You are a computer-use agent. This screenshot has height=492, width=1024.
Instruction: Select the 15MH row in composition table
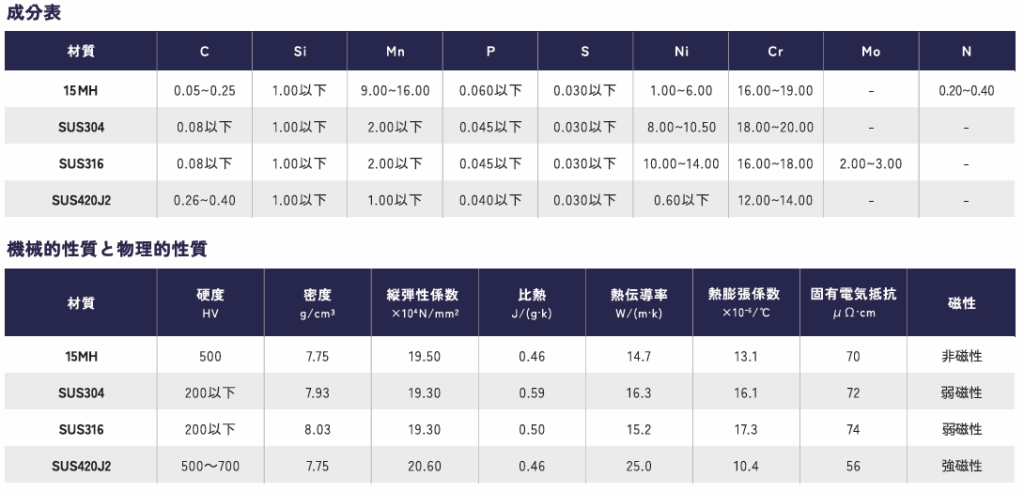(509, 90)
